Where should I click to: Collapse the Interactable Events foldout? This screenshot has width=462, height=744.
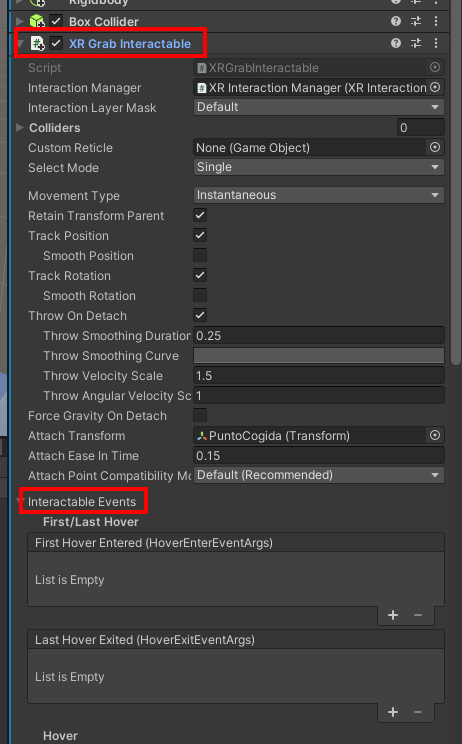[22, 502]
